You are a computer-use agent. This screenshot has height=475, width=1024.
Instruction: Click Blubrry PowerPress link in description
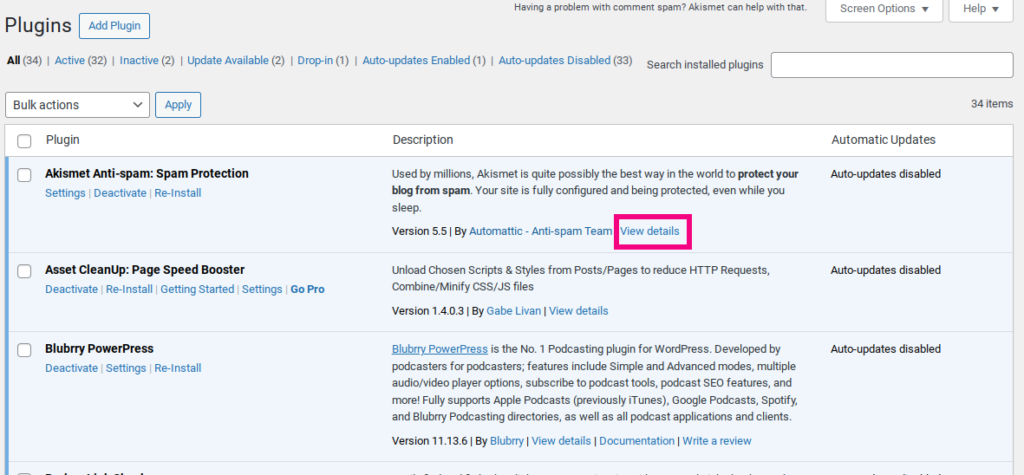pyautogui.click(x=440, y=349)
